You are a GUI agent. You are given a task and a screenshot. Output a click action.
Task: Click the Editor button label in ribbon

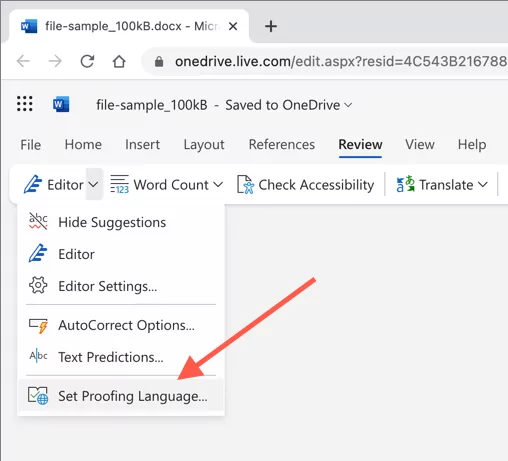click(65, 185)
